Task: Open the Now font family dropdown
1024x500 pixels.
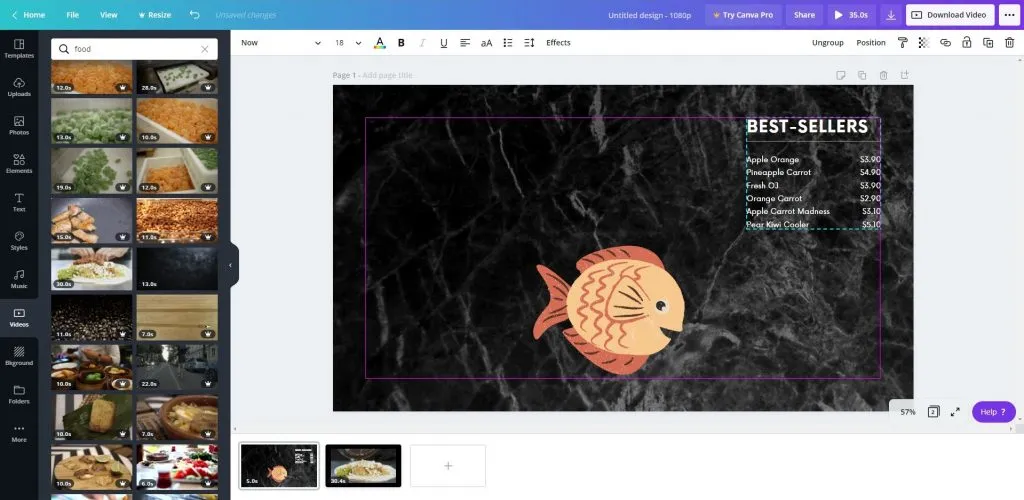Action: pos(281,42)
